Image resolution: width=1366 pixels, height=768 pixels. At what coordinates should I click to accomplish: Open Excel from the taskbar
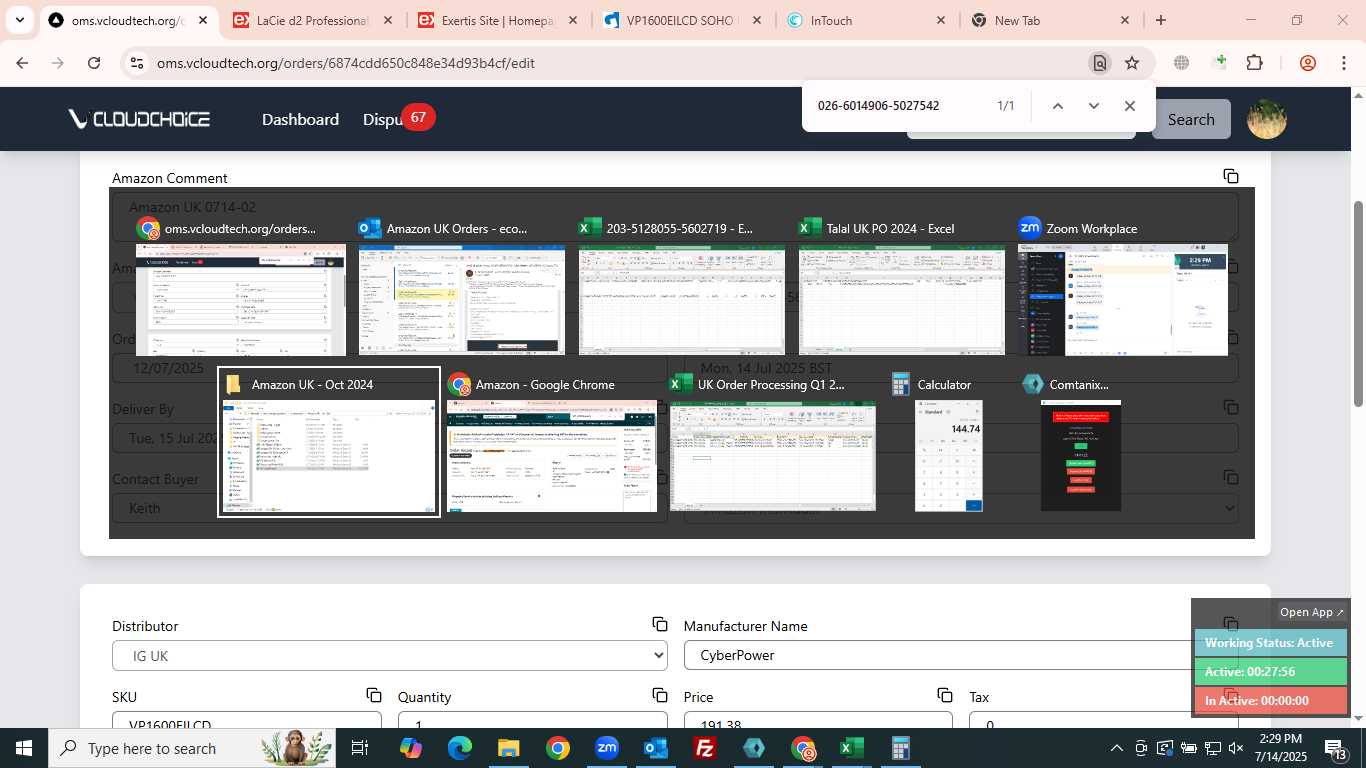(852, 748)
